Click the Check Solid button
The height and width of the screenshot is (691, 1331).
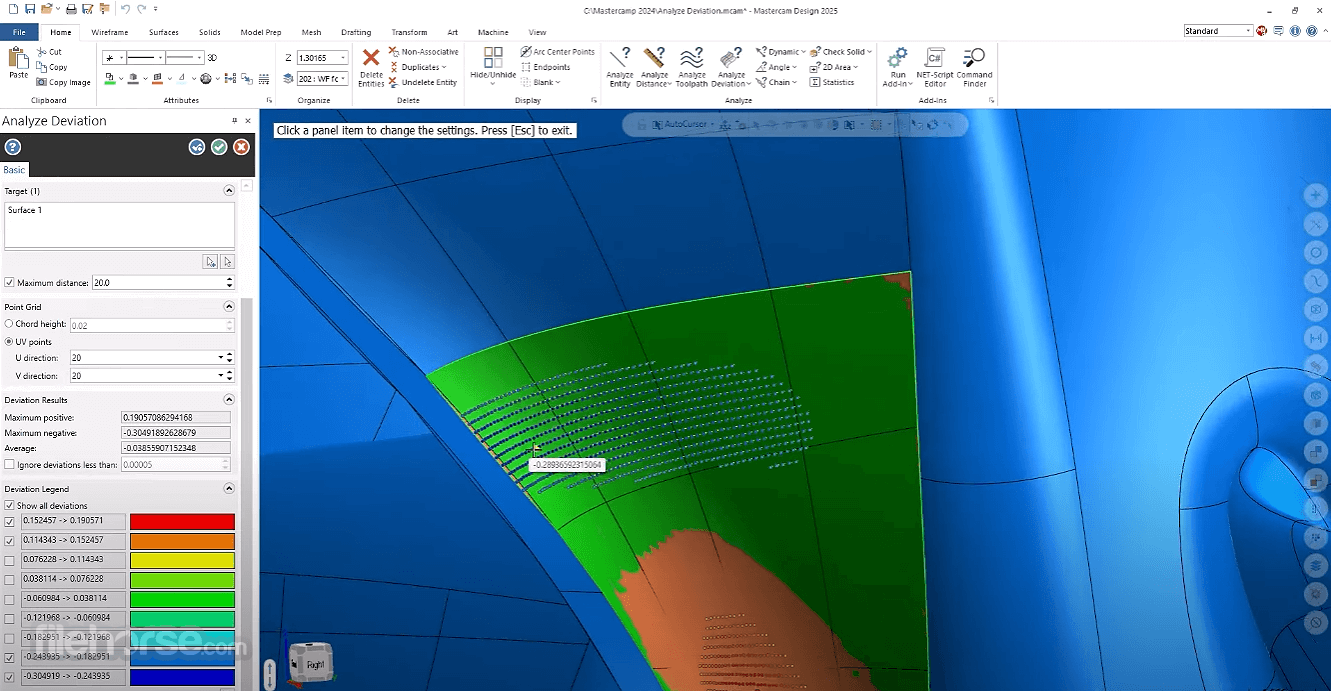[841, 51]
